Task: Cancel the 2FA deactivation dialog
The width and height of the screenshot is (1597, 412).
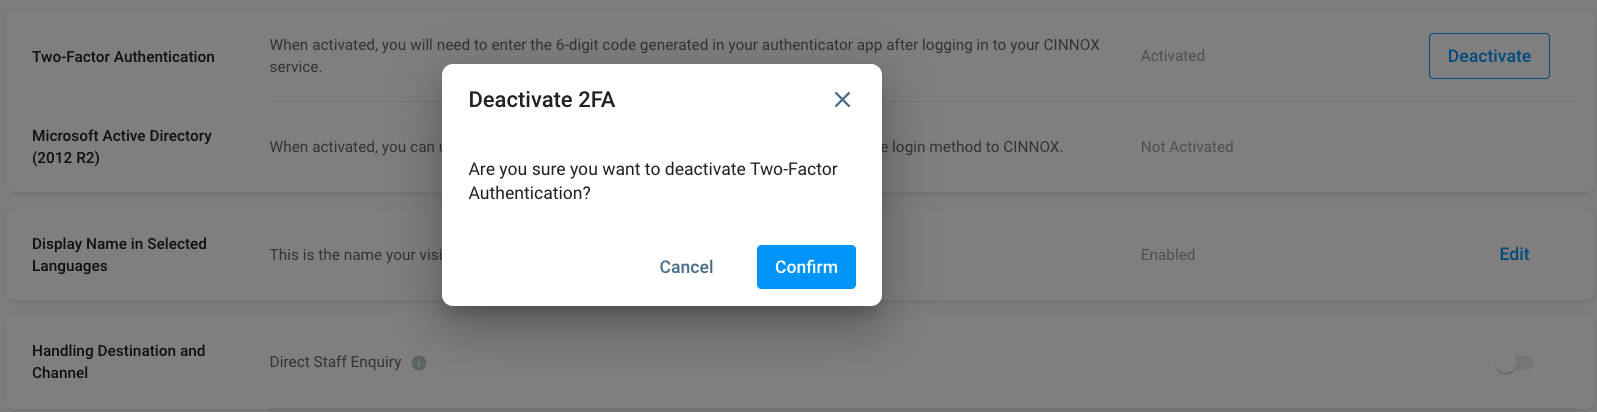Action: point(686,267)
